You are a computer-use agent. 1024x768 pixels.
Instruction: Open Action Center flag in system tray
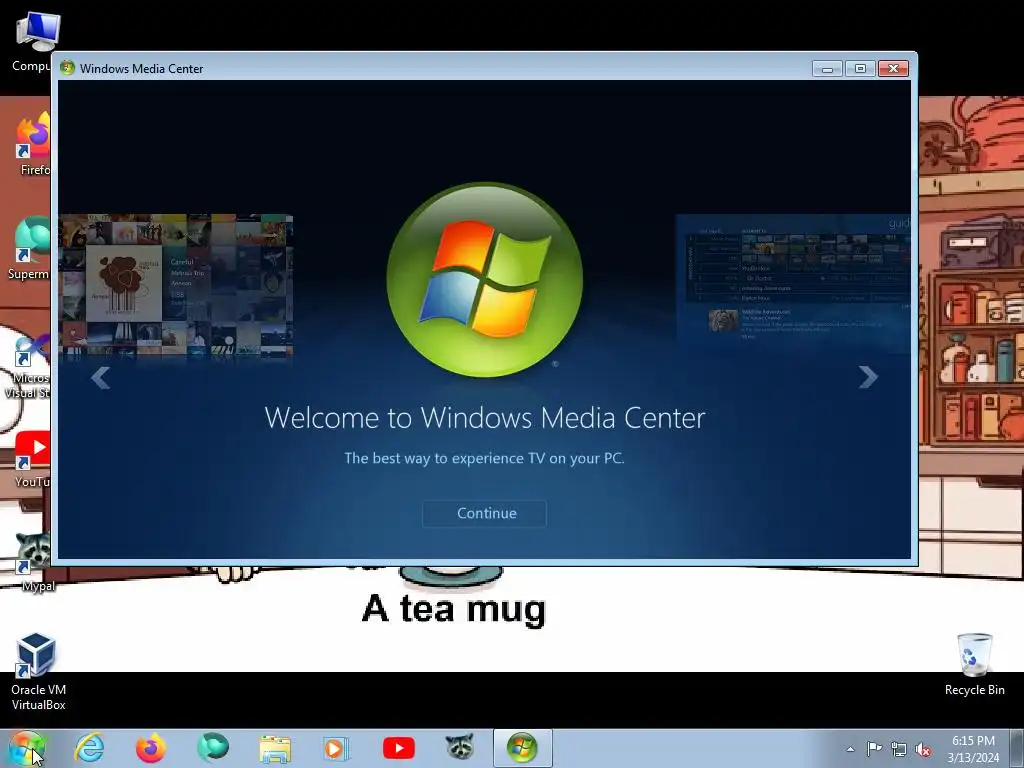pos(874,748)
